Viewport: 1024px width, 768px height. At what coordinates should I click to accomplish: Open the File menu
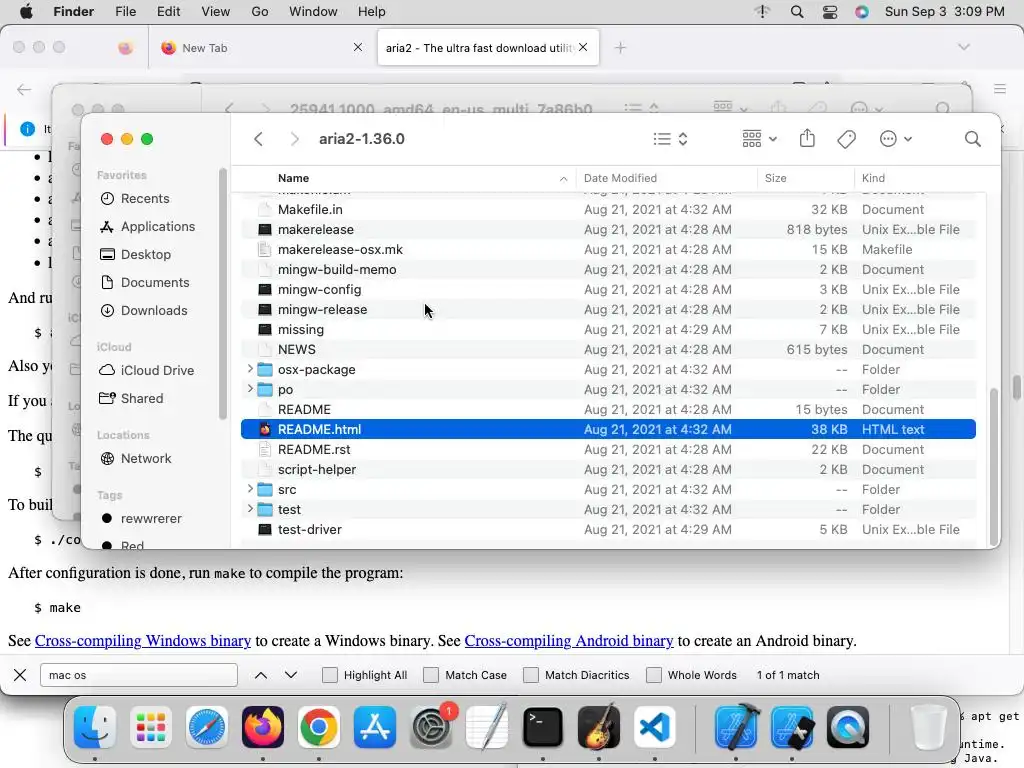(125, 12)
